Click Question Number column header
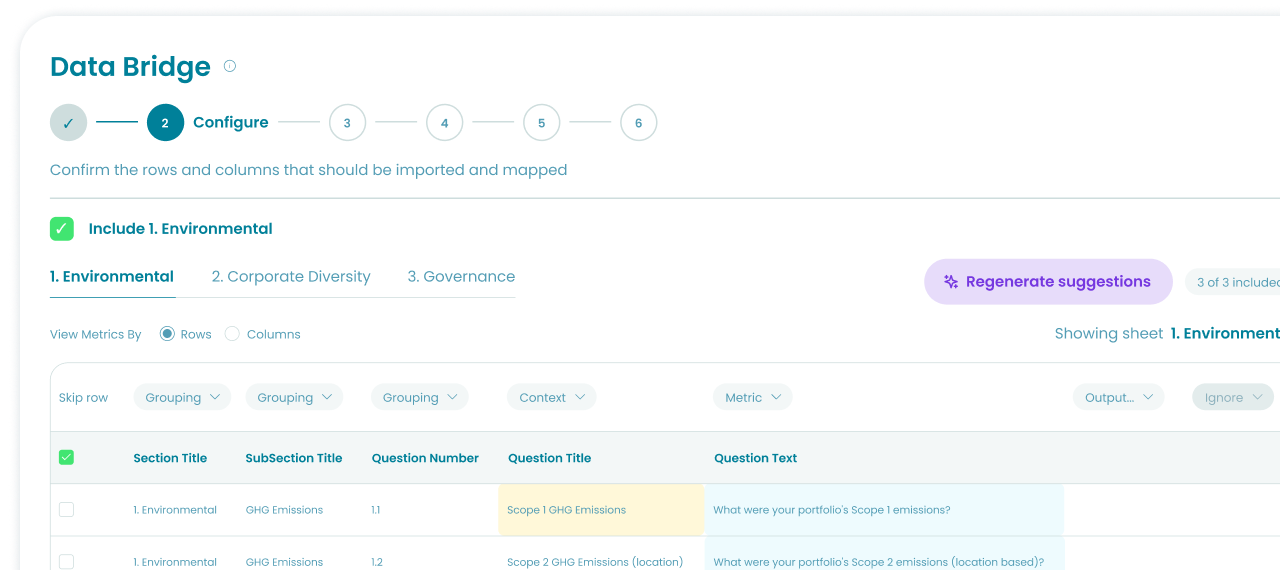The image size is (1280, 570). click(x=425, y=458)
